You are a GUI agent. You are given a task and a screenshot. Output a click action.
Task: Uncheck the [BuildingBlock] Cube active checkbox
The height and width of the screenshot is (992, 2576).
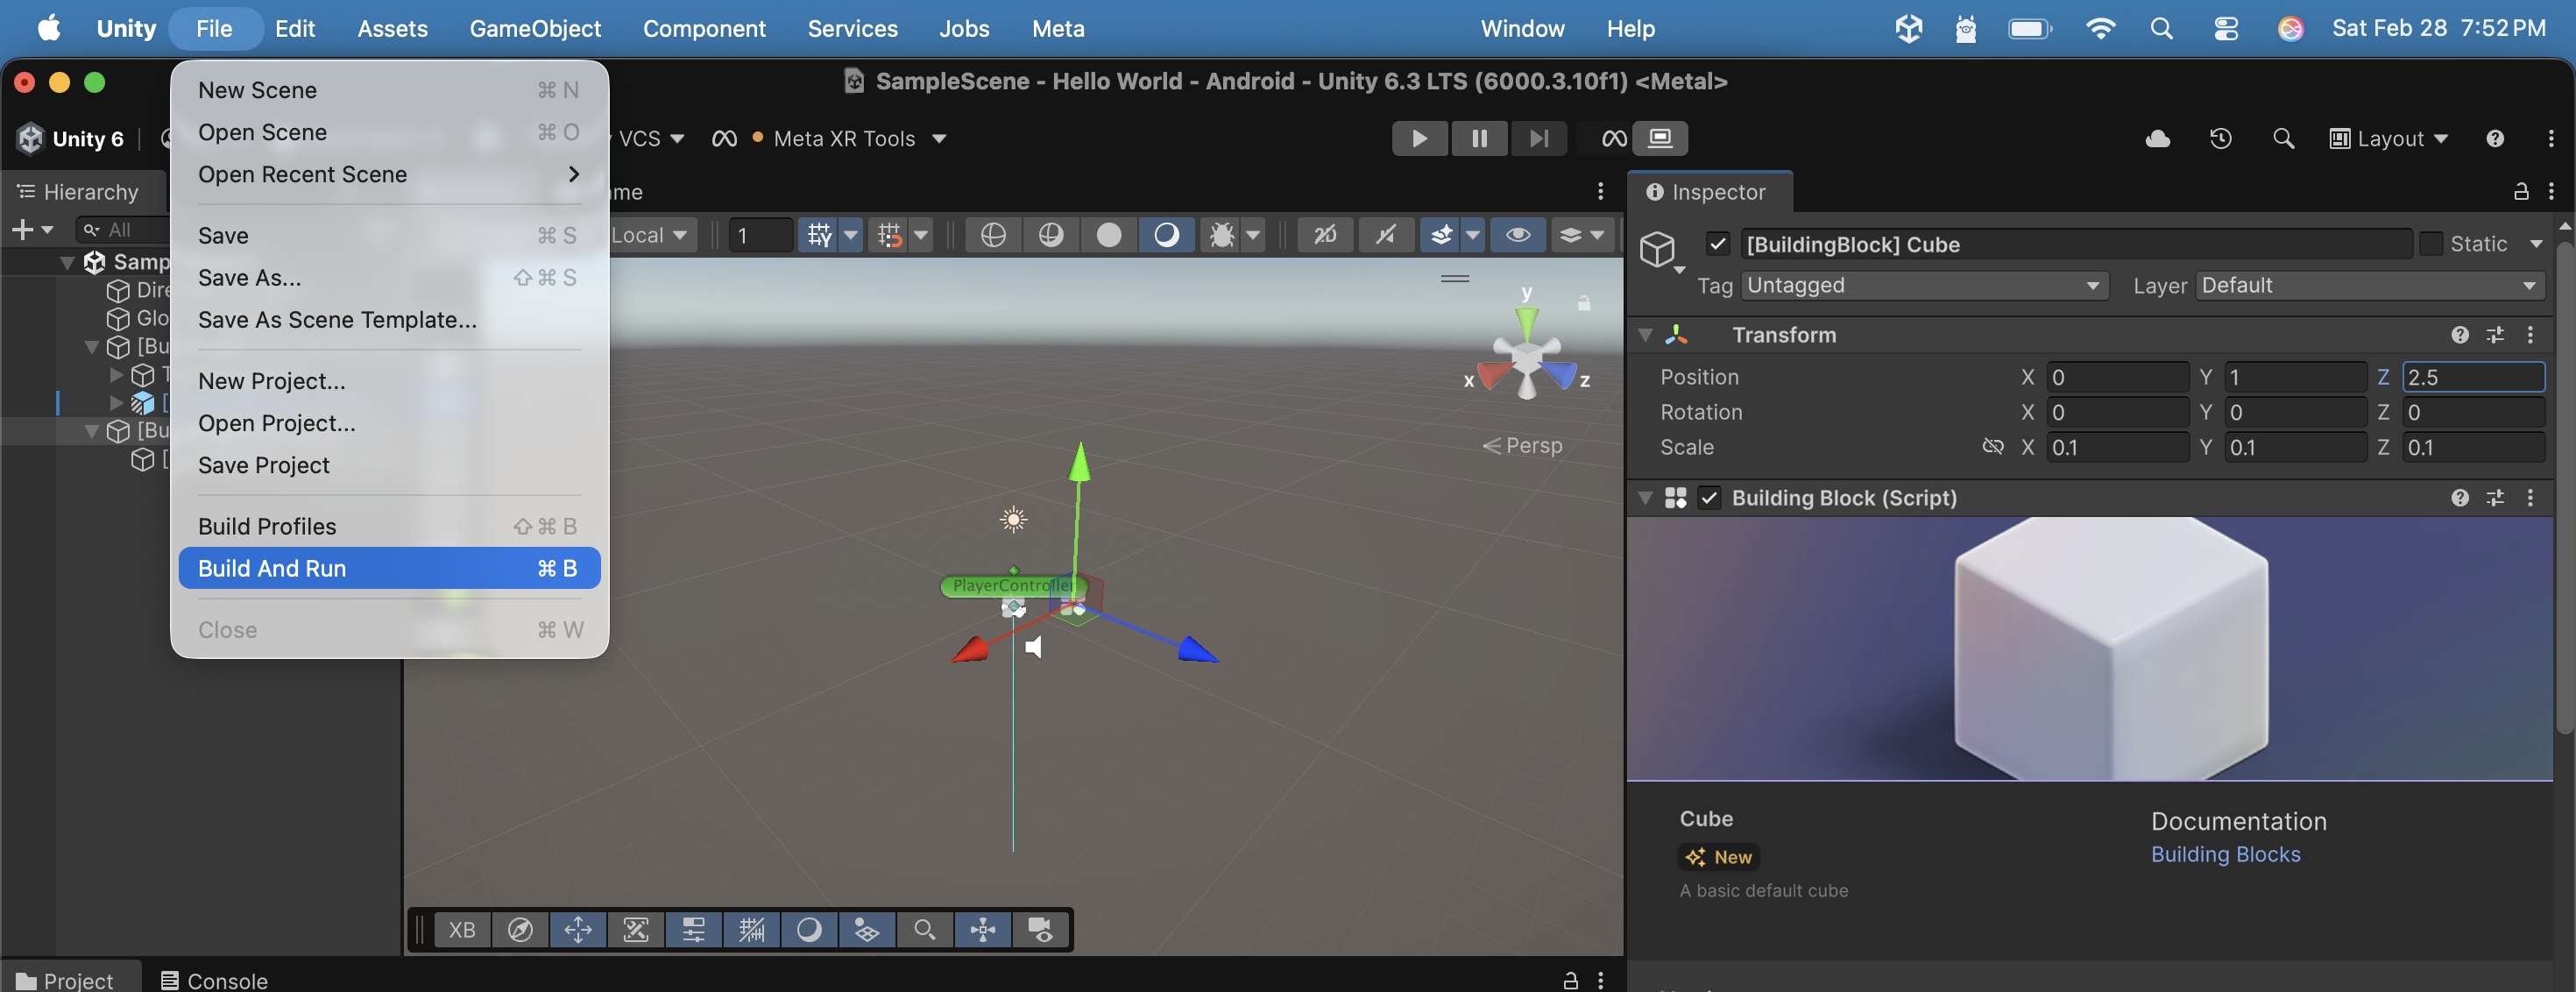point(1718,244)
